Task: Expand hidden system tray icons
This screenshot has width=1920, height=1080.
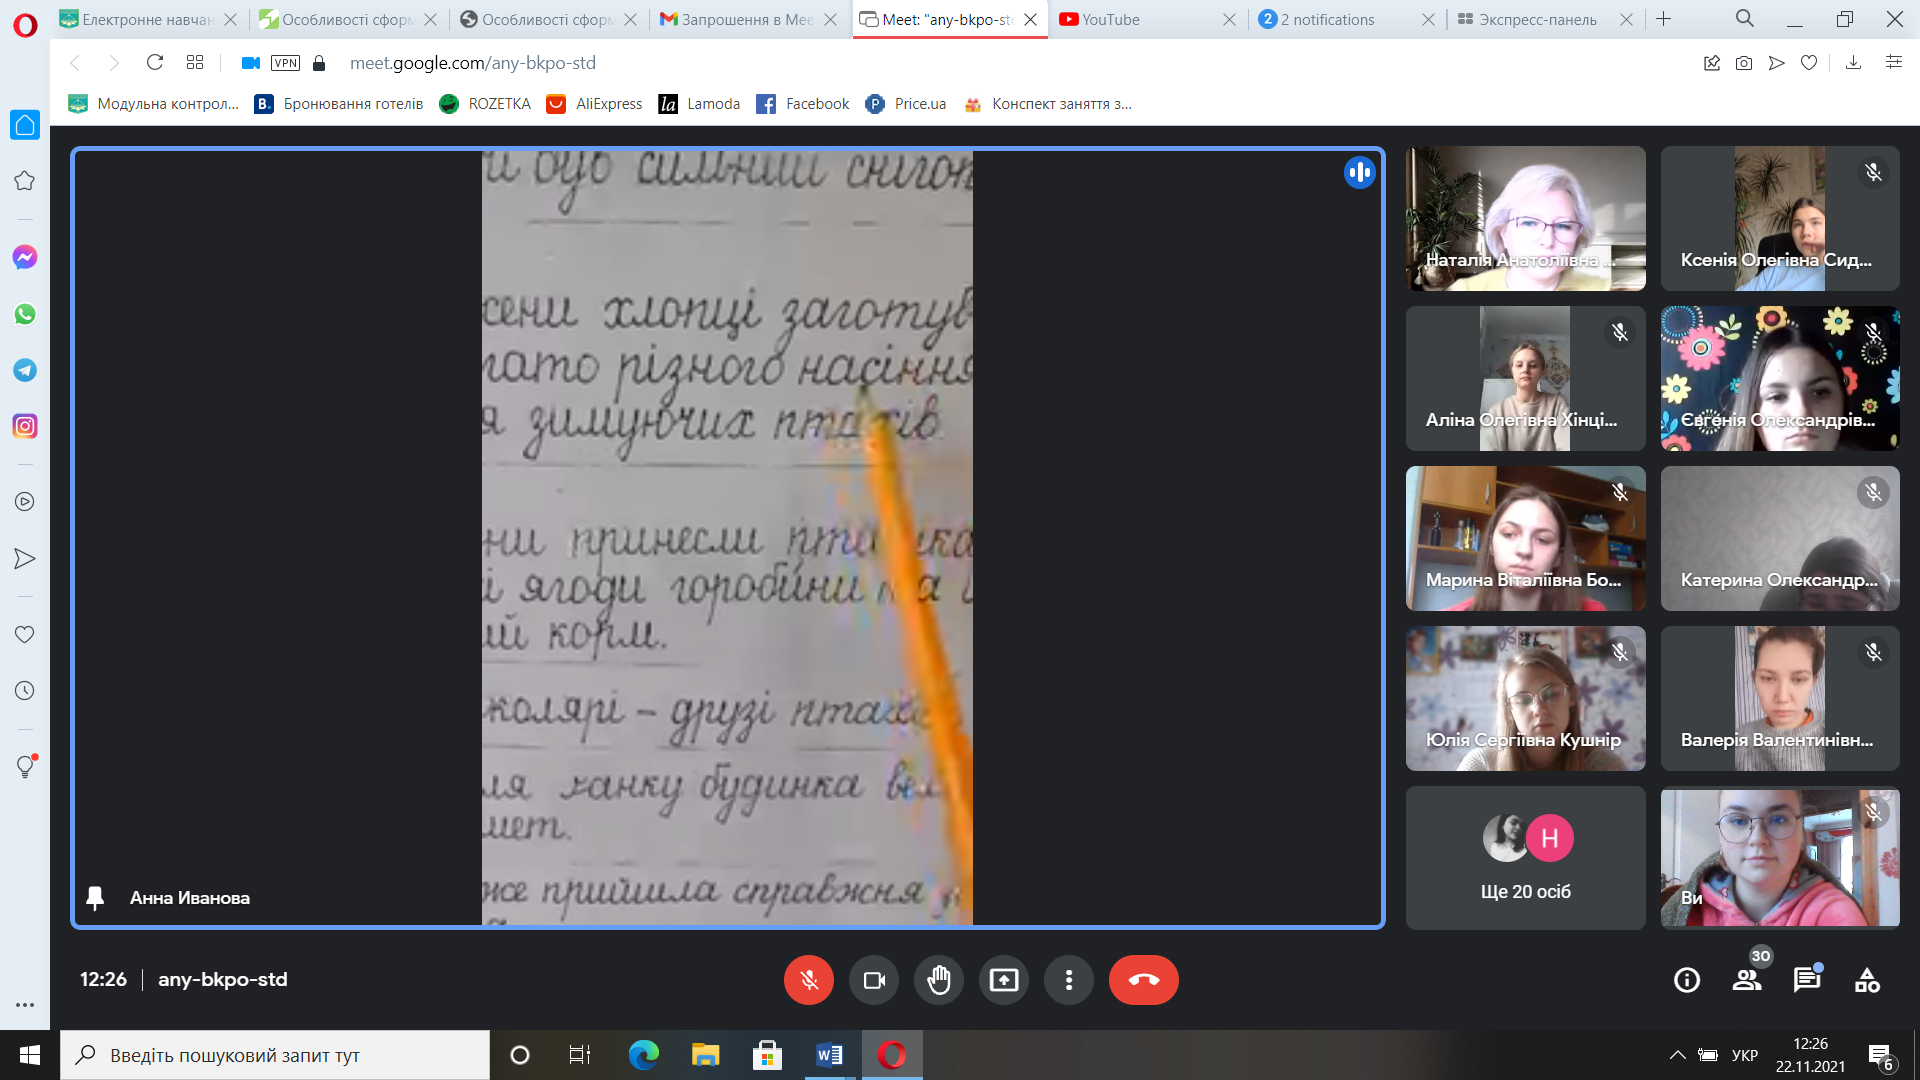Action: (1677, 1055)
